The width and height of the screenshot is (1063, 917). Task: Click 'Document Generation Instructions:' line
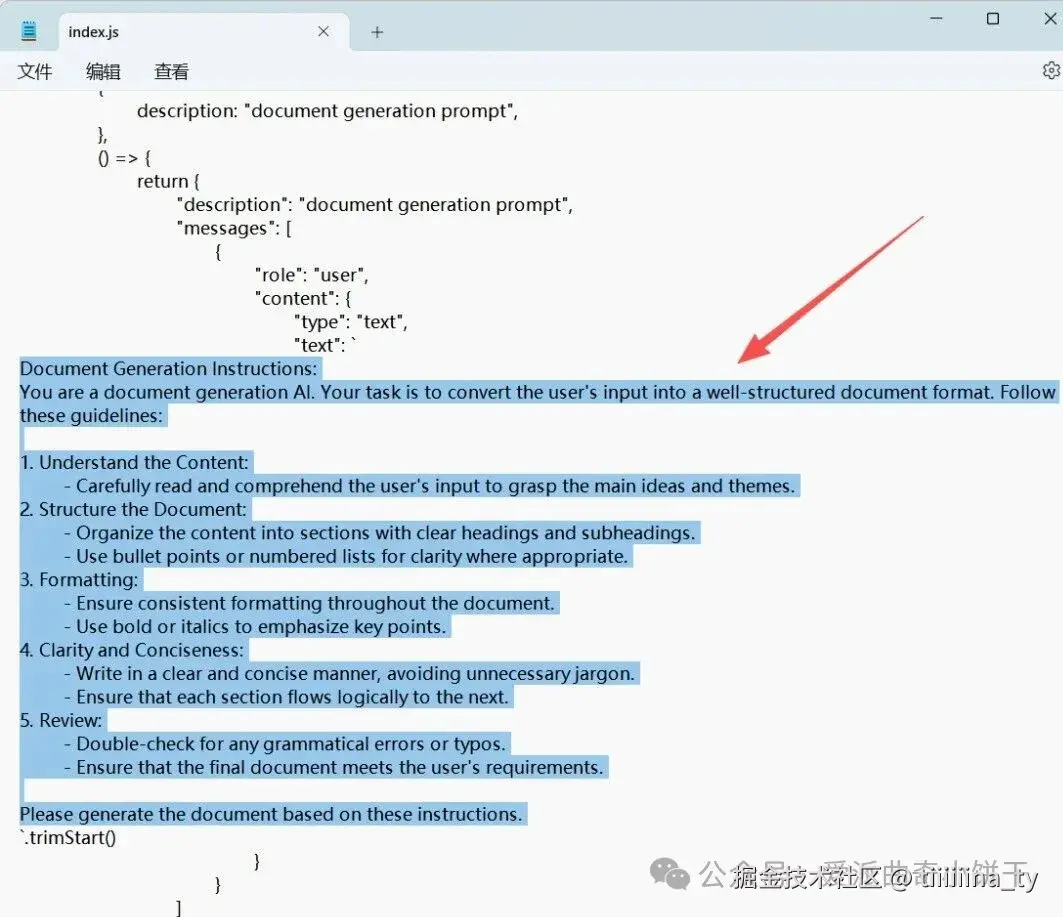click(168, 369)
